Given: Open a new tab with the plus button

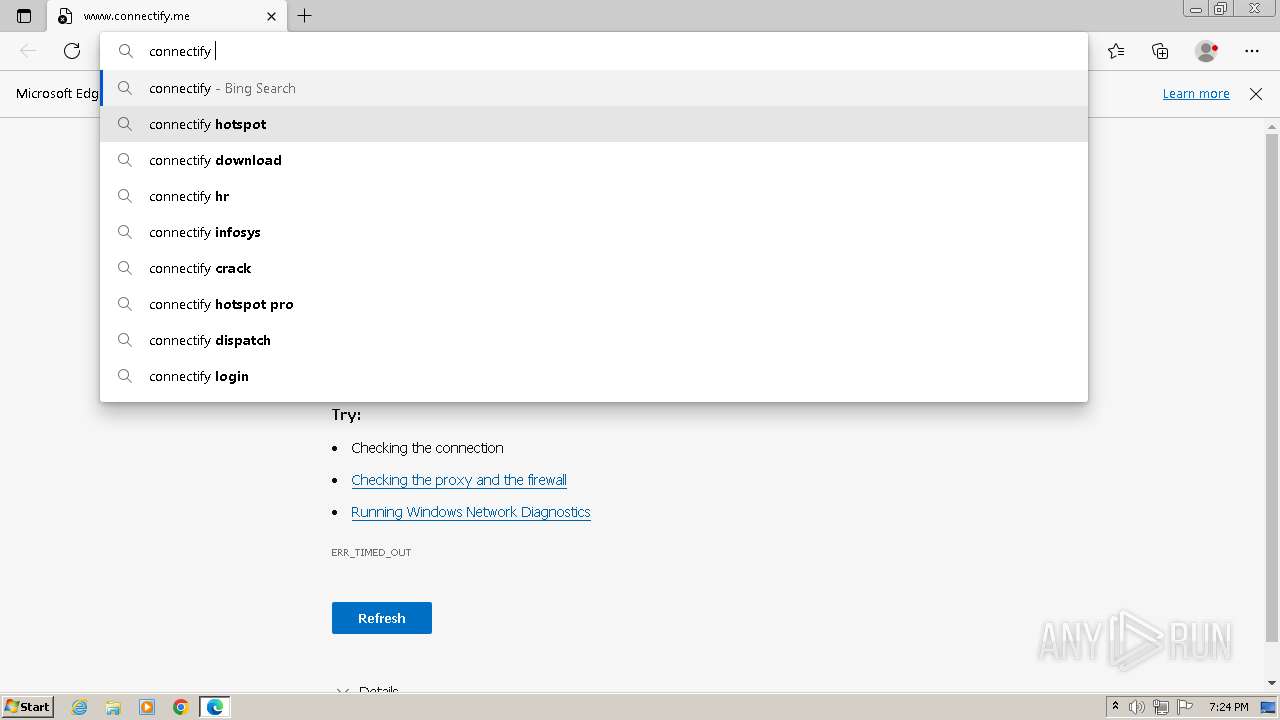Looking at the screenshot, I should (x=305, y=16).
